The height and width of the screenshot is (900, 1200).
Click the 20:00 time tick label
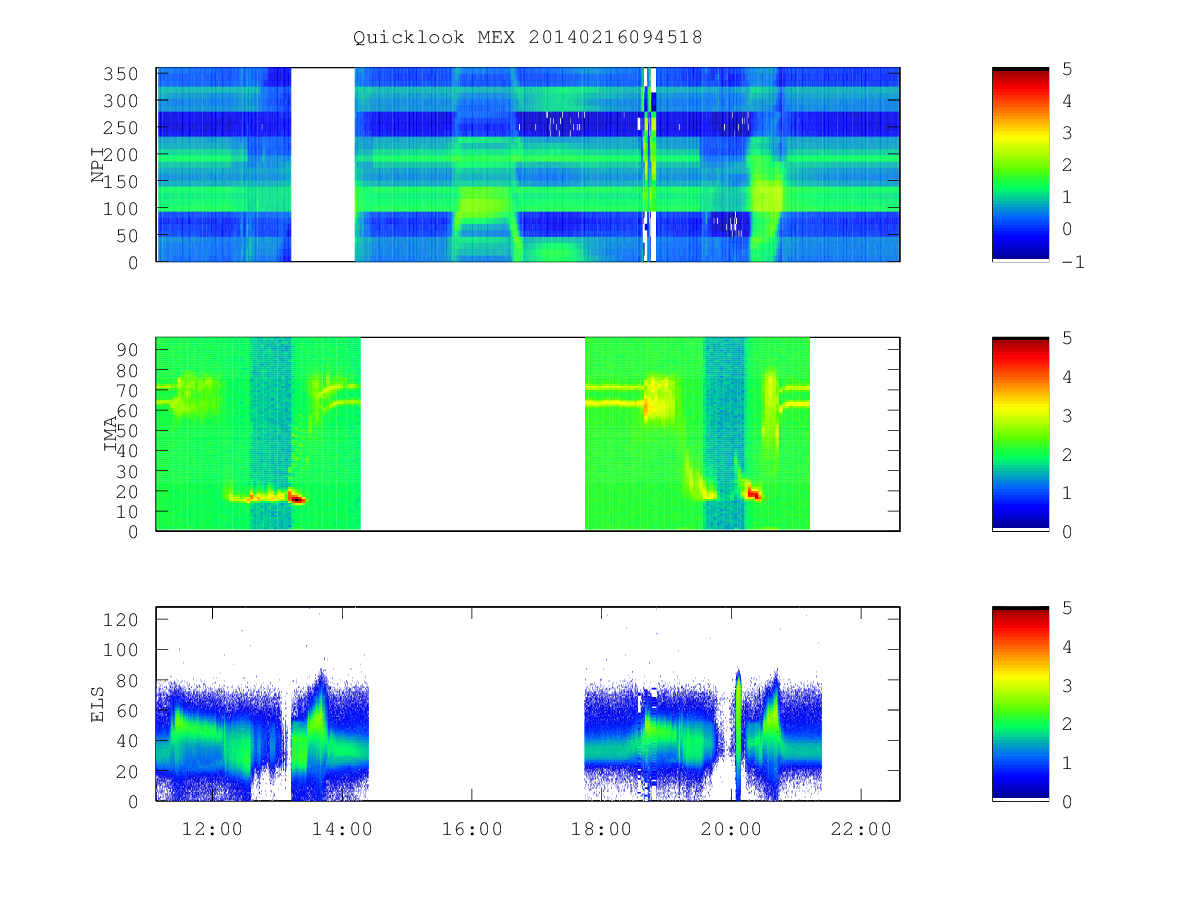[732, 829]
